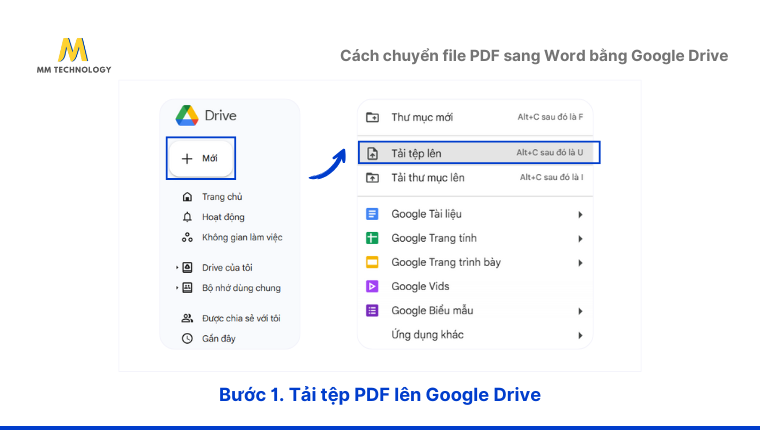Click the folder upload icon beside Tải thư mục lên
This screenshot has height=430, width=760.
click(372, 177)
